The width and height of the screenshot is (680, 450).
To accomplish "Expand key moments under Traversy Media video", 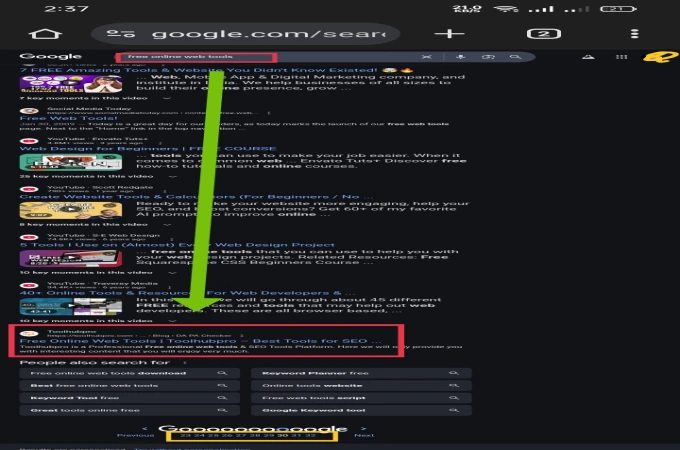I will pos(172,320).
